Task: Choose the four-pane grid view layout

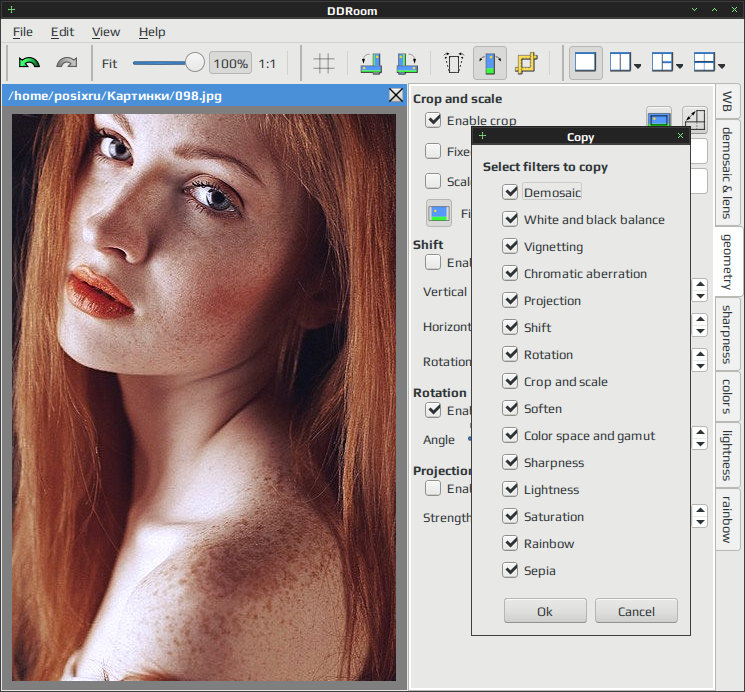Action: point(704,62)
